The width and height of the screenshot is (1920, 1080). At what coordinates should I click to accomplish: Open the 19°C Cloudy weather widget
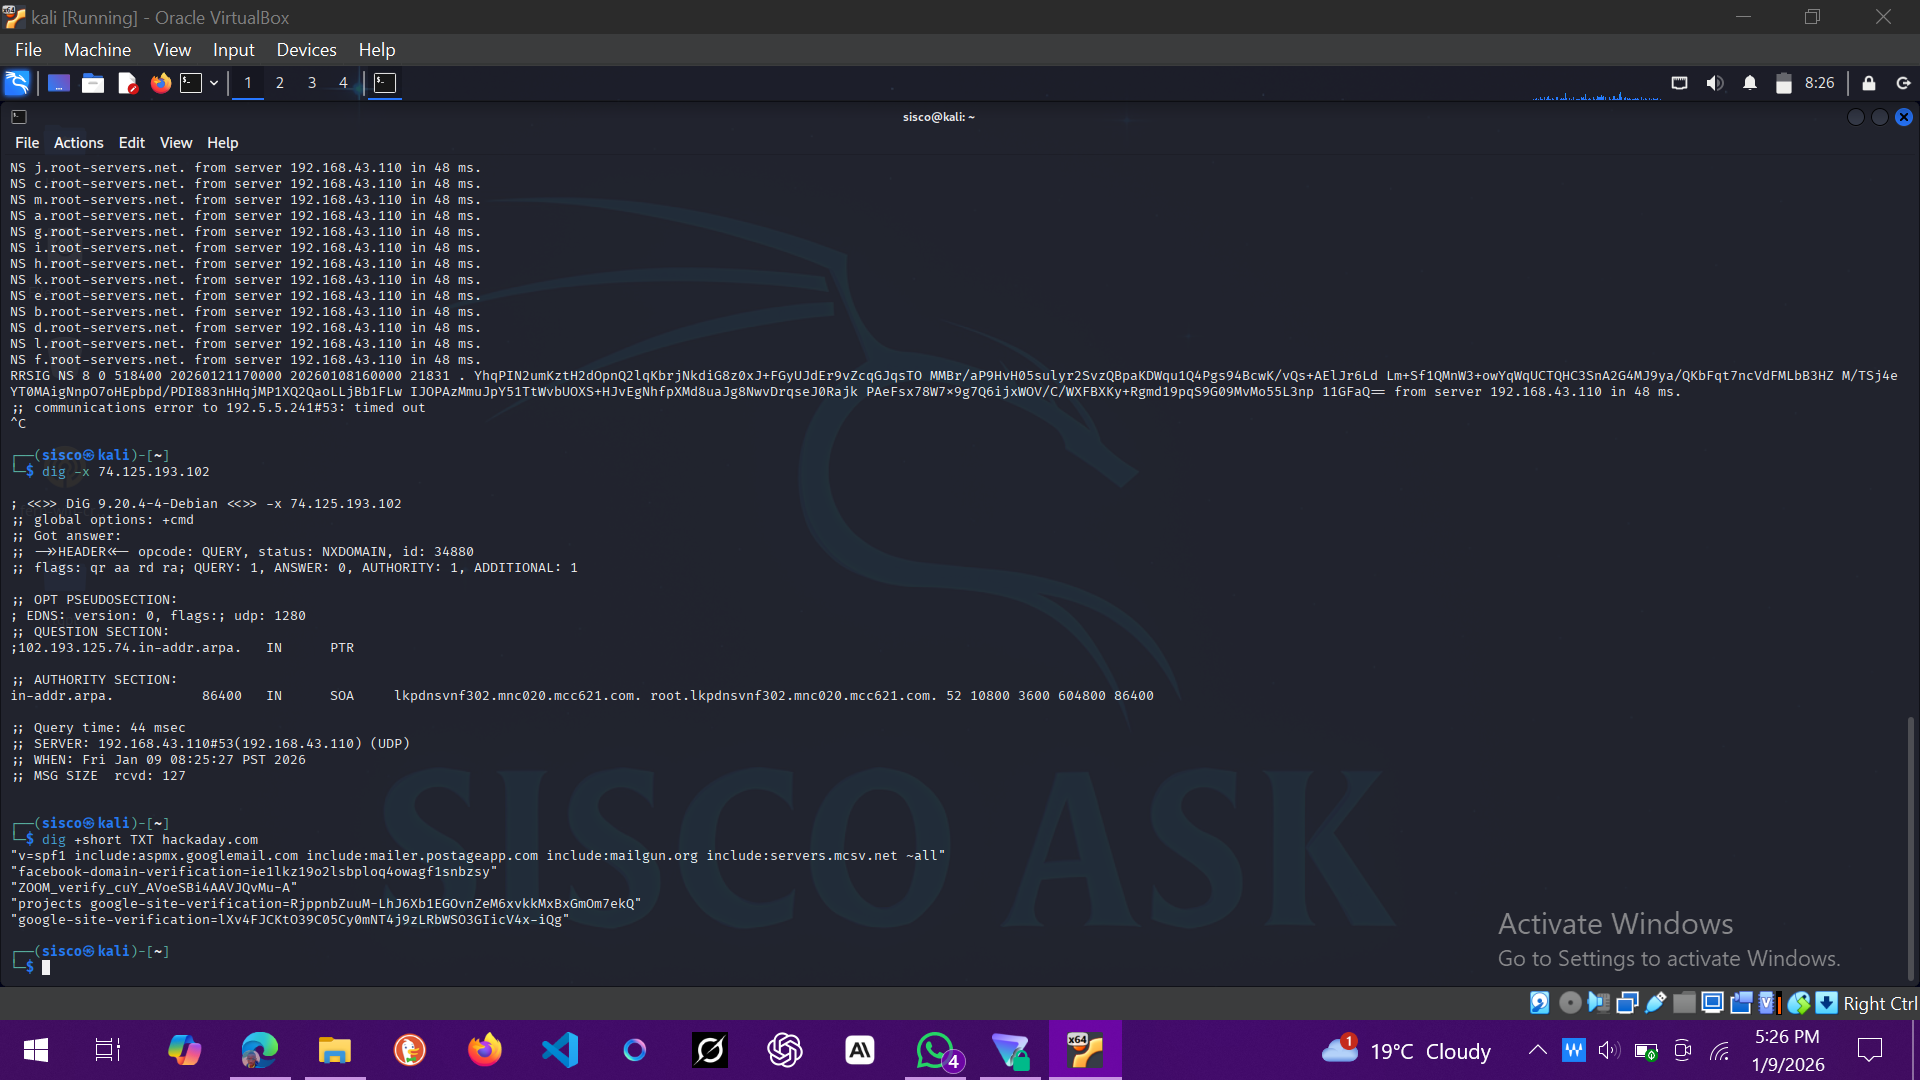click(1407, 1050)
